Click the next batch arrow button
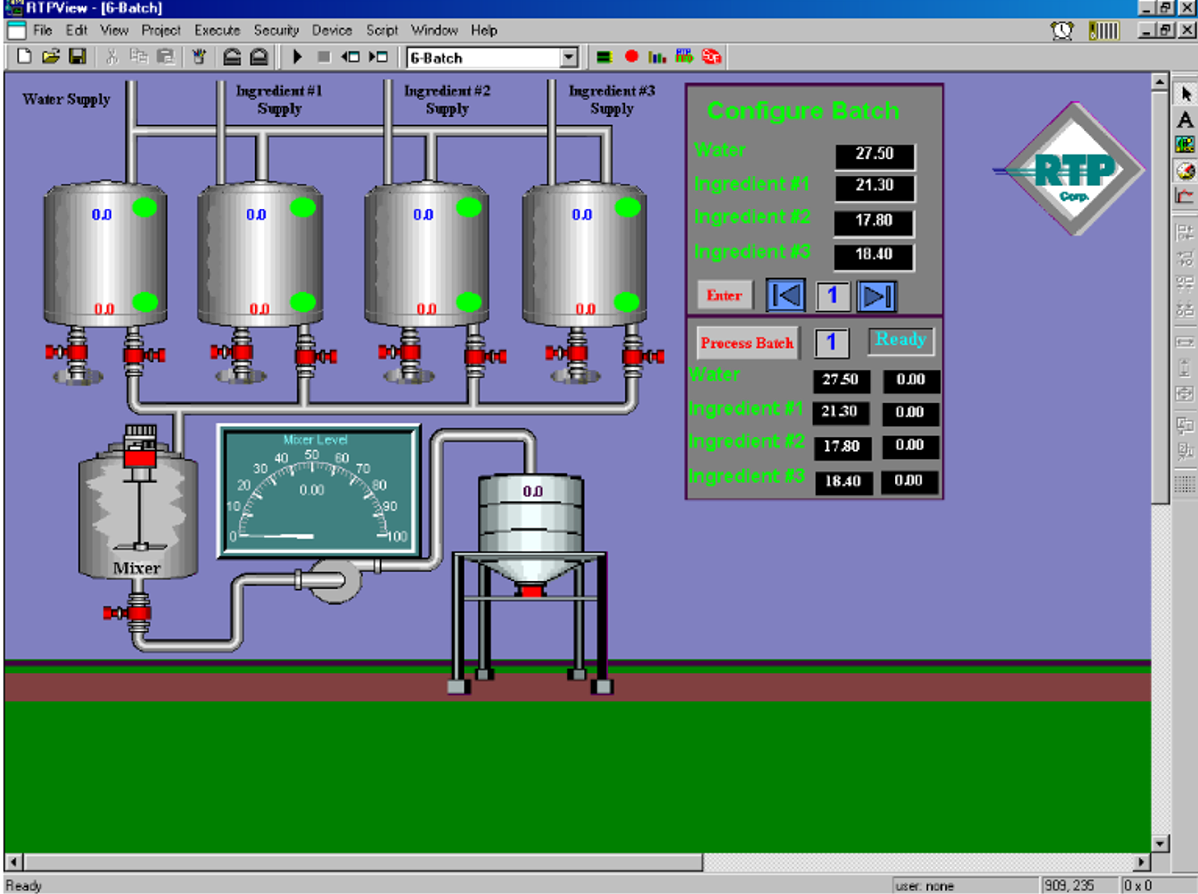 (876, 296)
